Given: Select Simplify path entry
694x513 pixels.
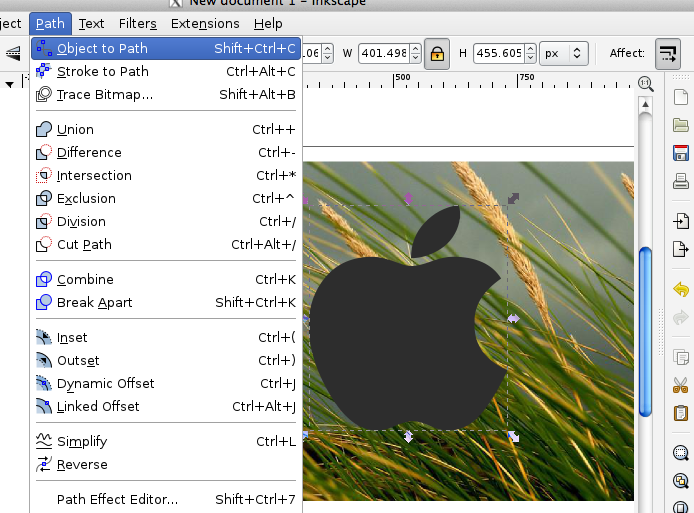Looking at the screenshot, I should click(x=166, y=441).
